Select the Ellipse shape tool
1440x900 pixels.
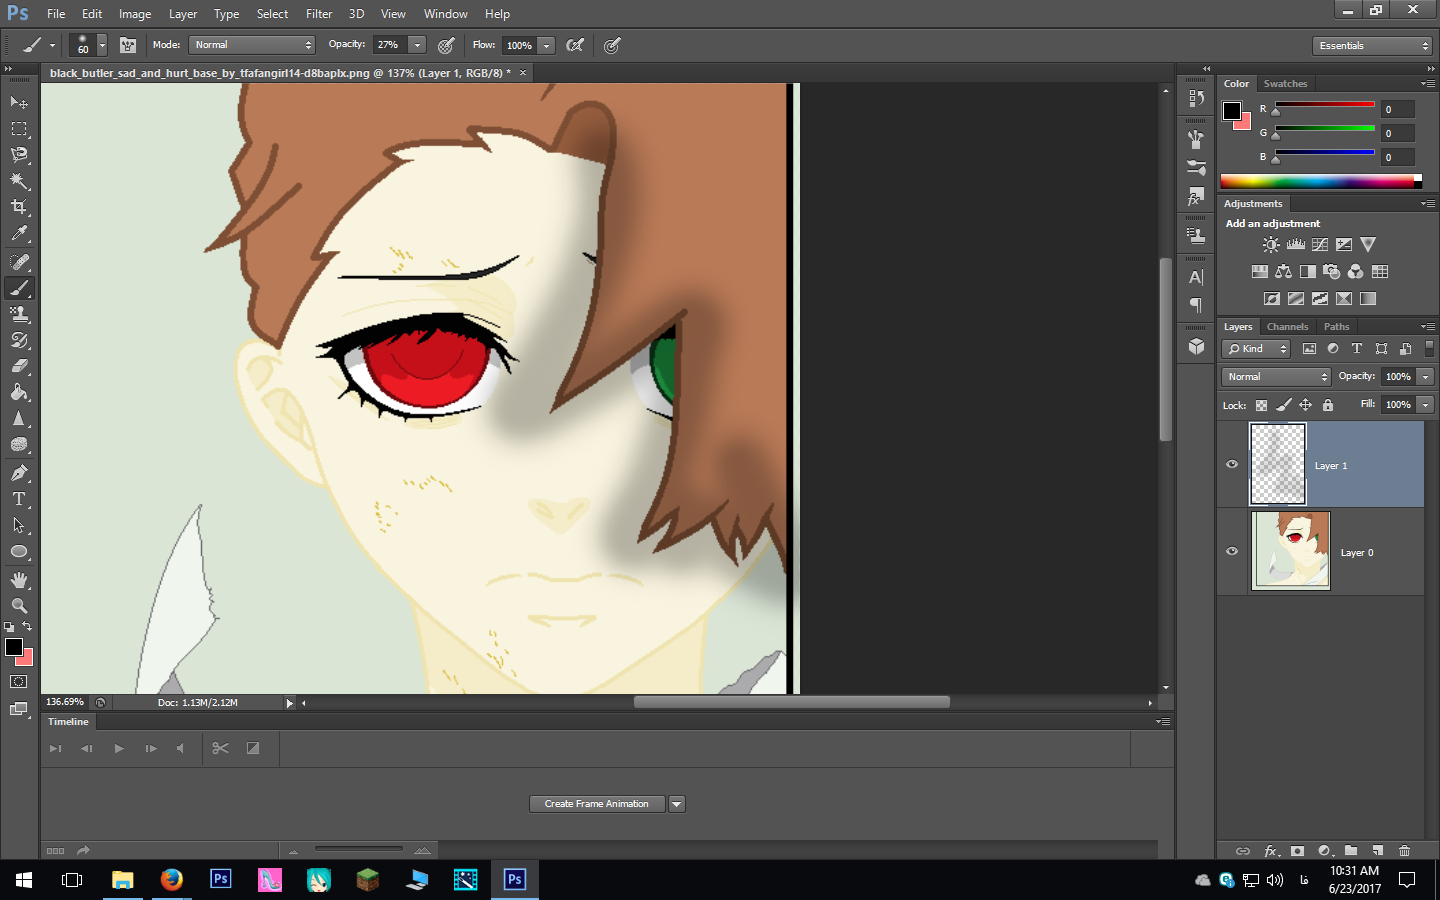tap(19, 551)
